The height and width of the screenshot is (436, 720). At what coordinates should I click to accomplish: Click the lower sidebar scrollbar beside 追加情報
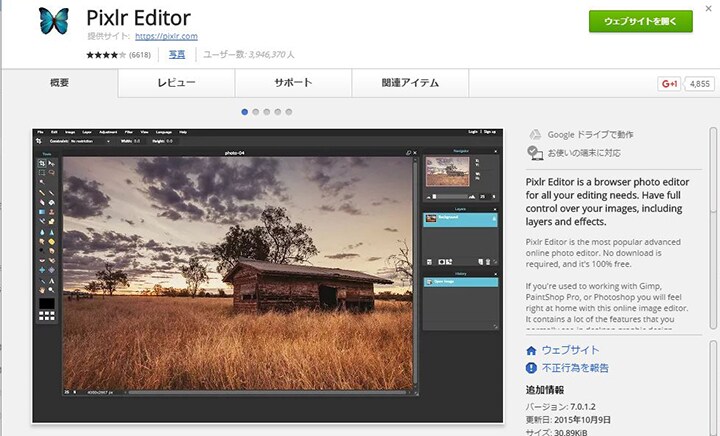713,388
